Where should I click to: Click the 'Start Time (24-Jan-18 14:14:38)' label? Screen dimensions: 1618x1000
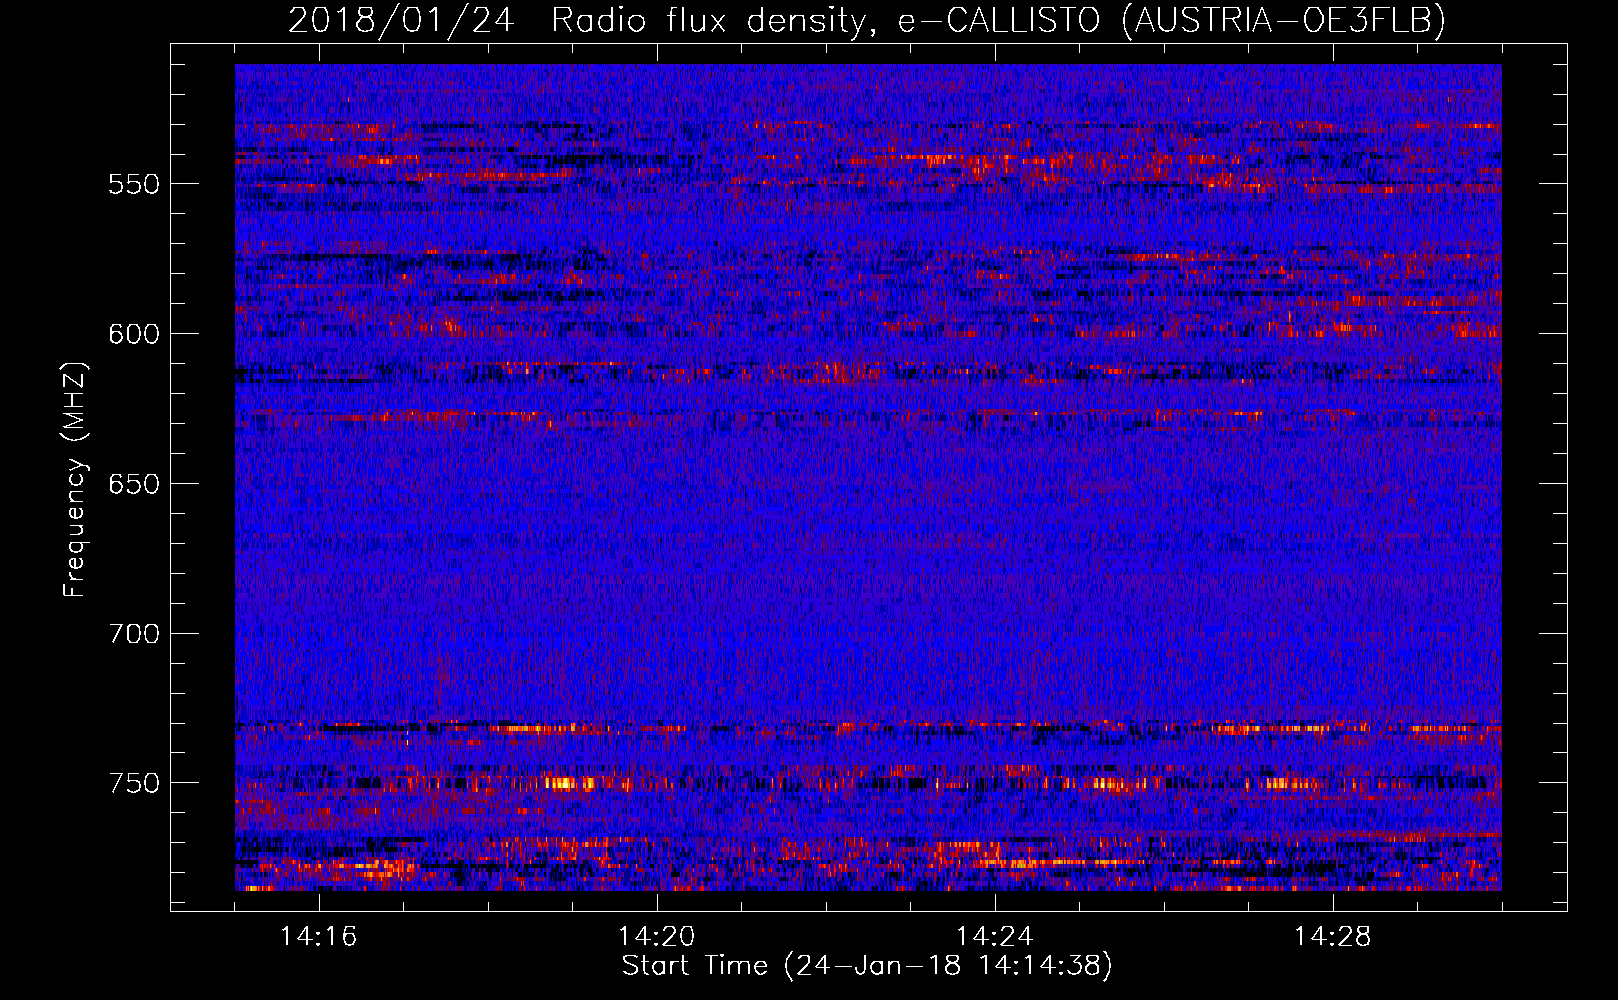tap(867, 966)
